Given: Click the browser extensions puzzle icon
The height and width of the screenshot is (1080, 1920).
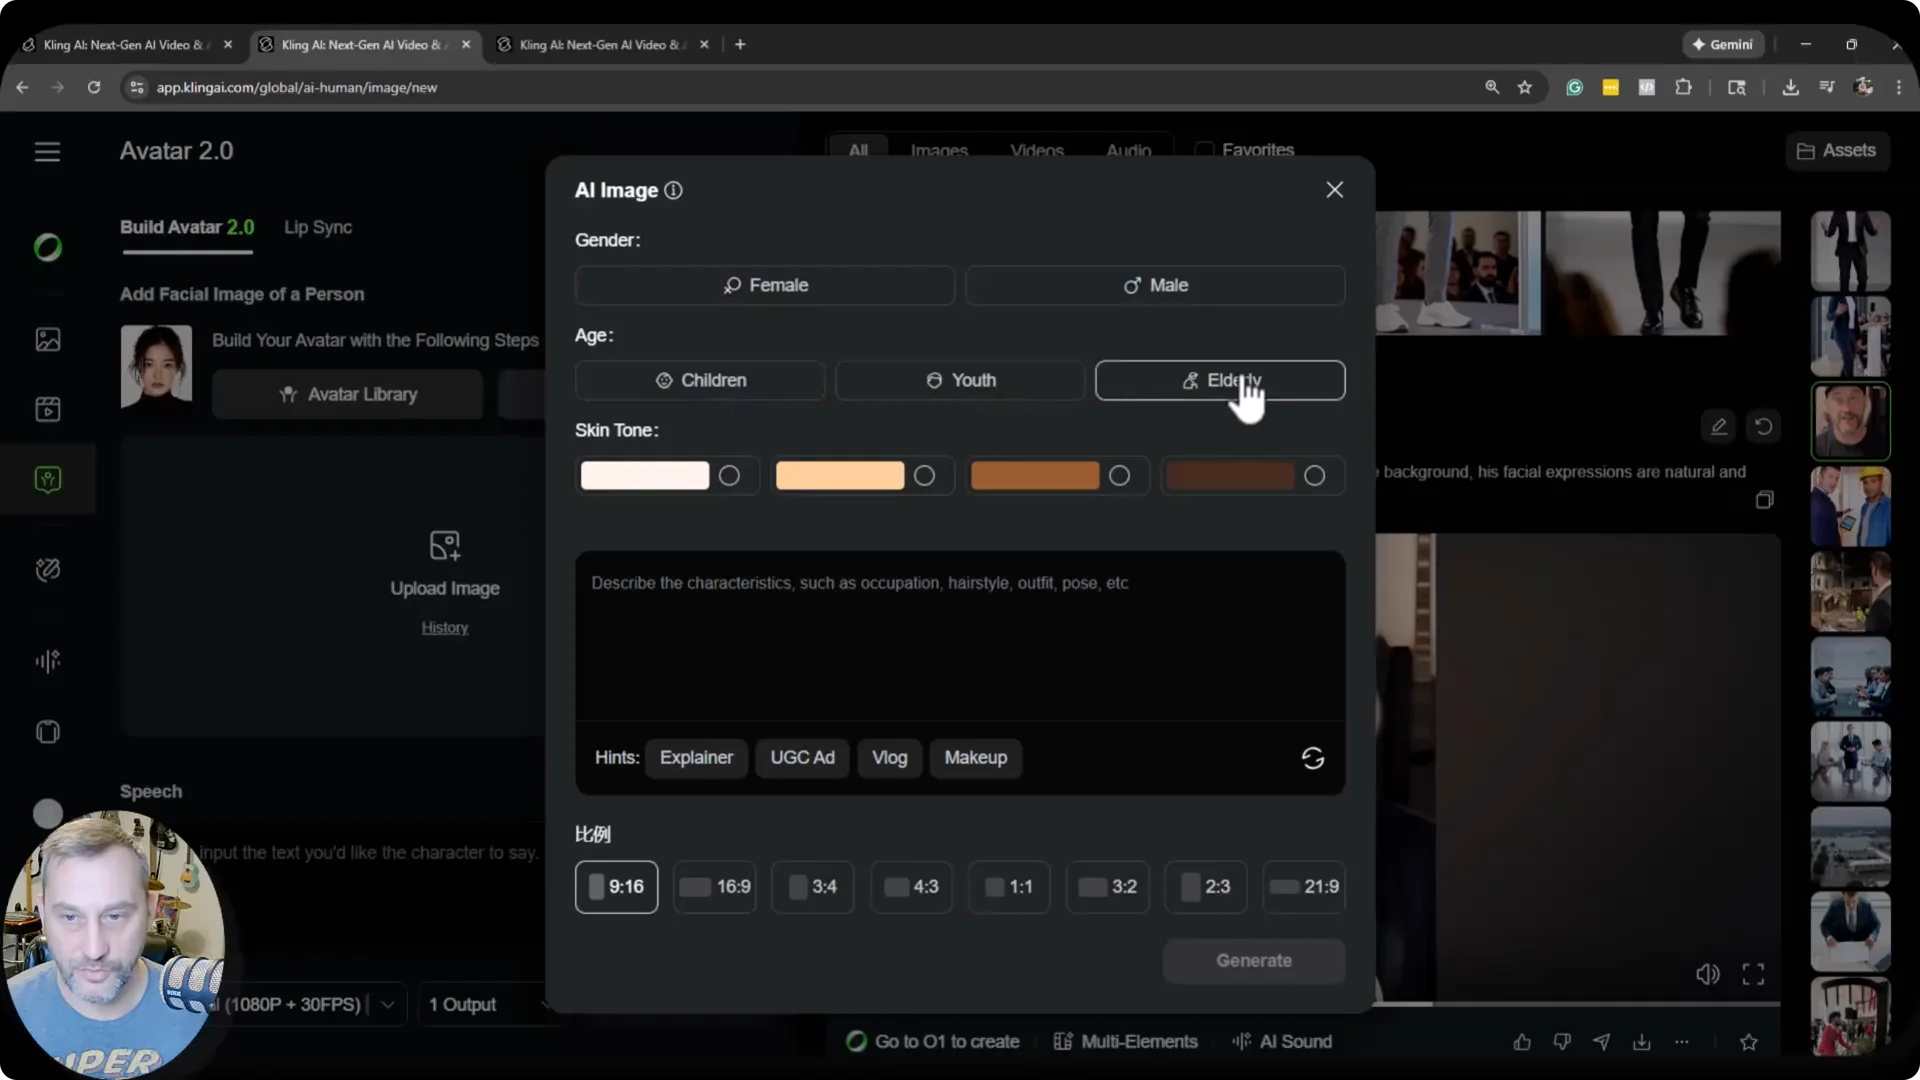Looking at the screenshot, I should tap(1683, 87).
